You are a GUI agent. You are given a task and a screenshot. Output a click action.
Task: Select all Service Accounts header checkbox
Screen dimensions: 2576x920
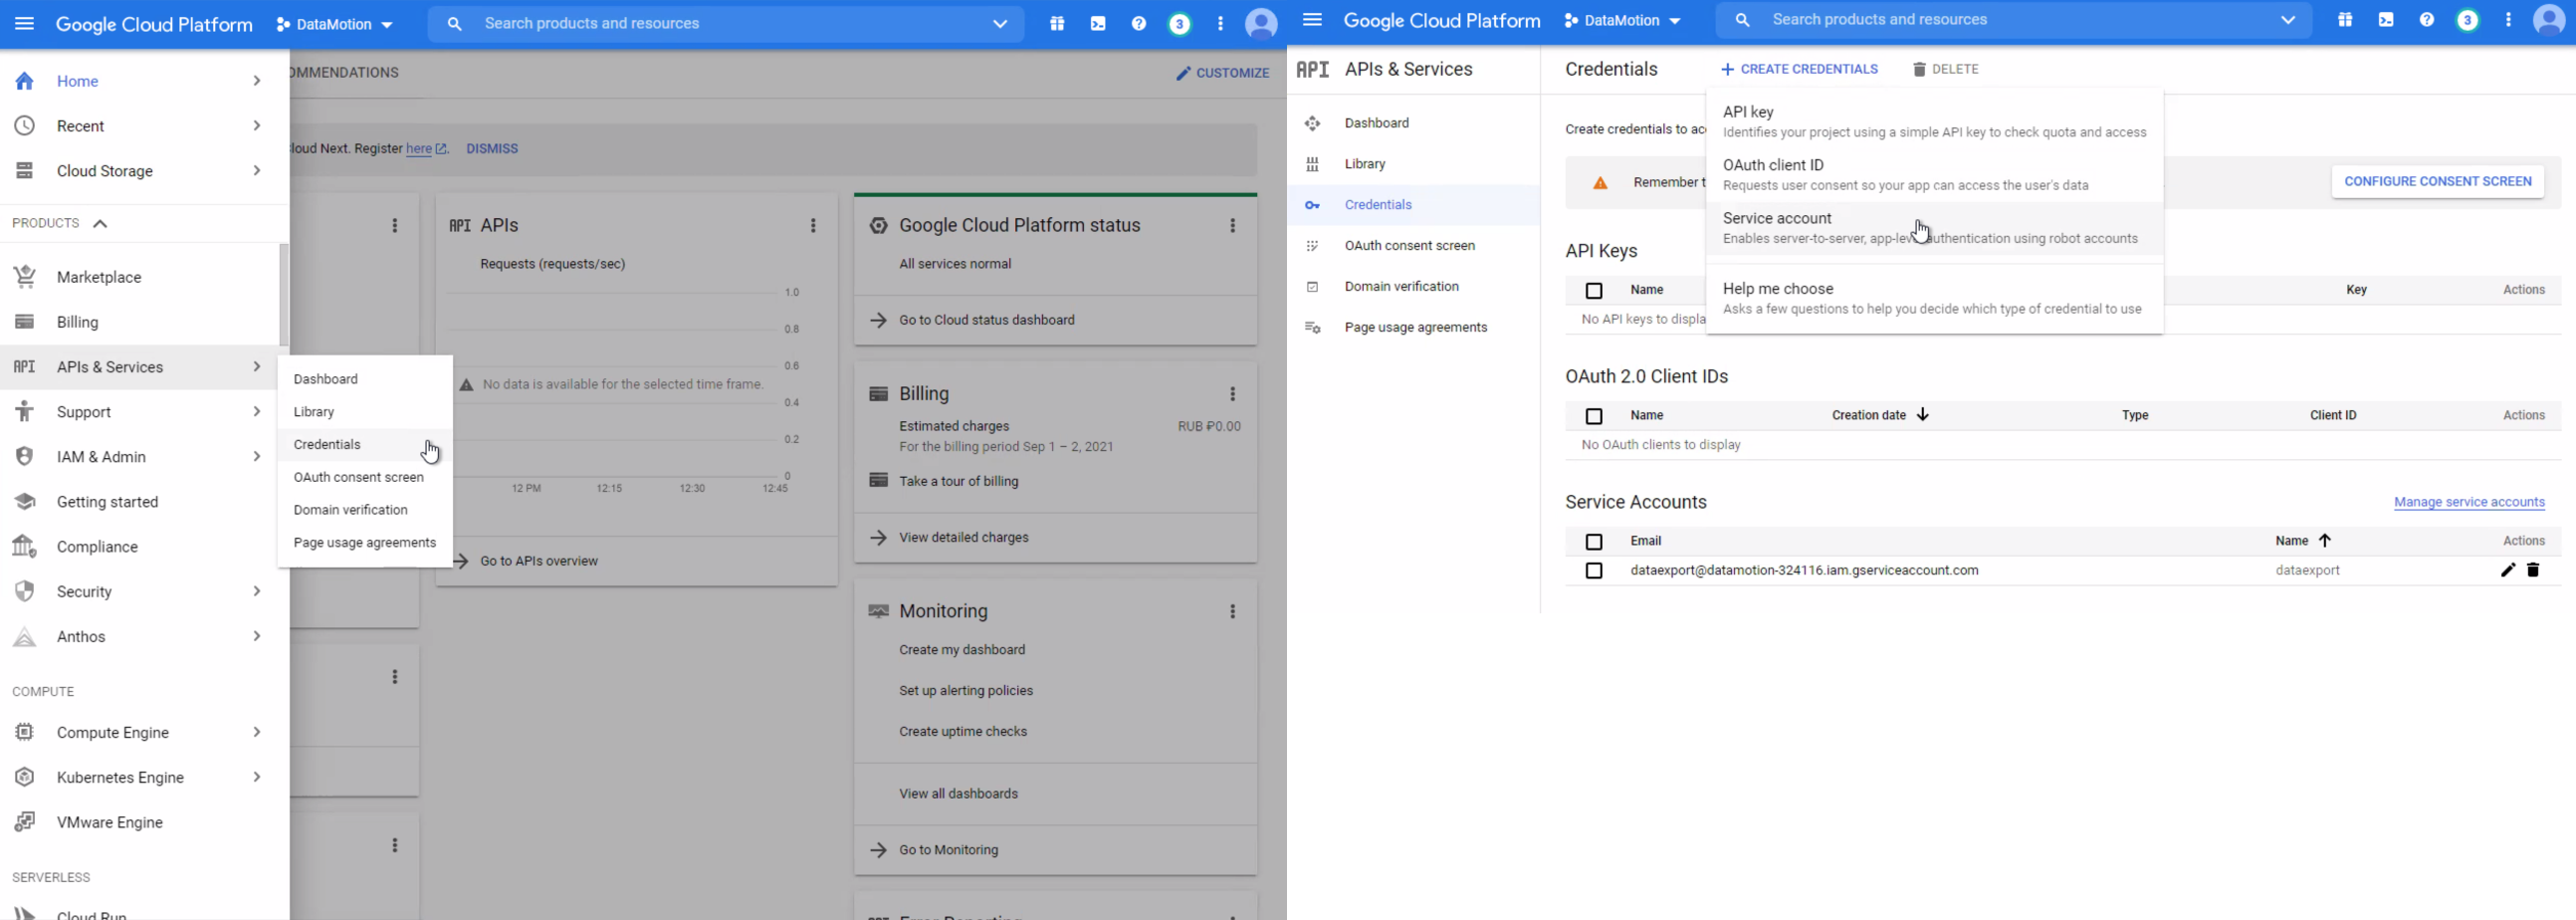pos(1594,542)
